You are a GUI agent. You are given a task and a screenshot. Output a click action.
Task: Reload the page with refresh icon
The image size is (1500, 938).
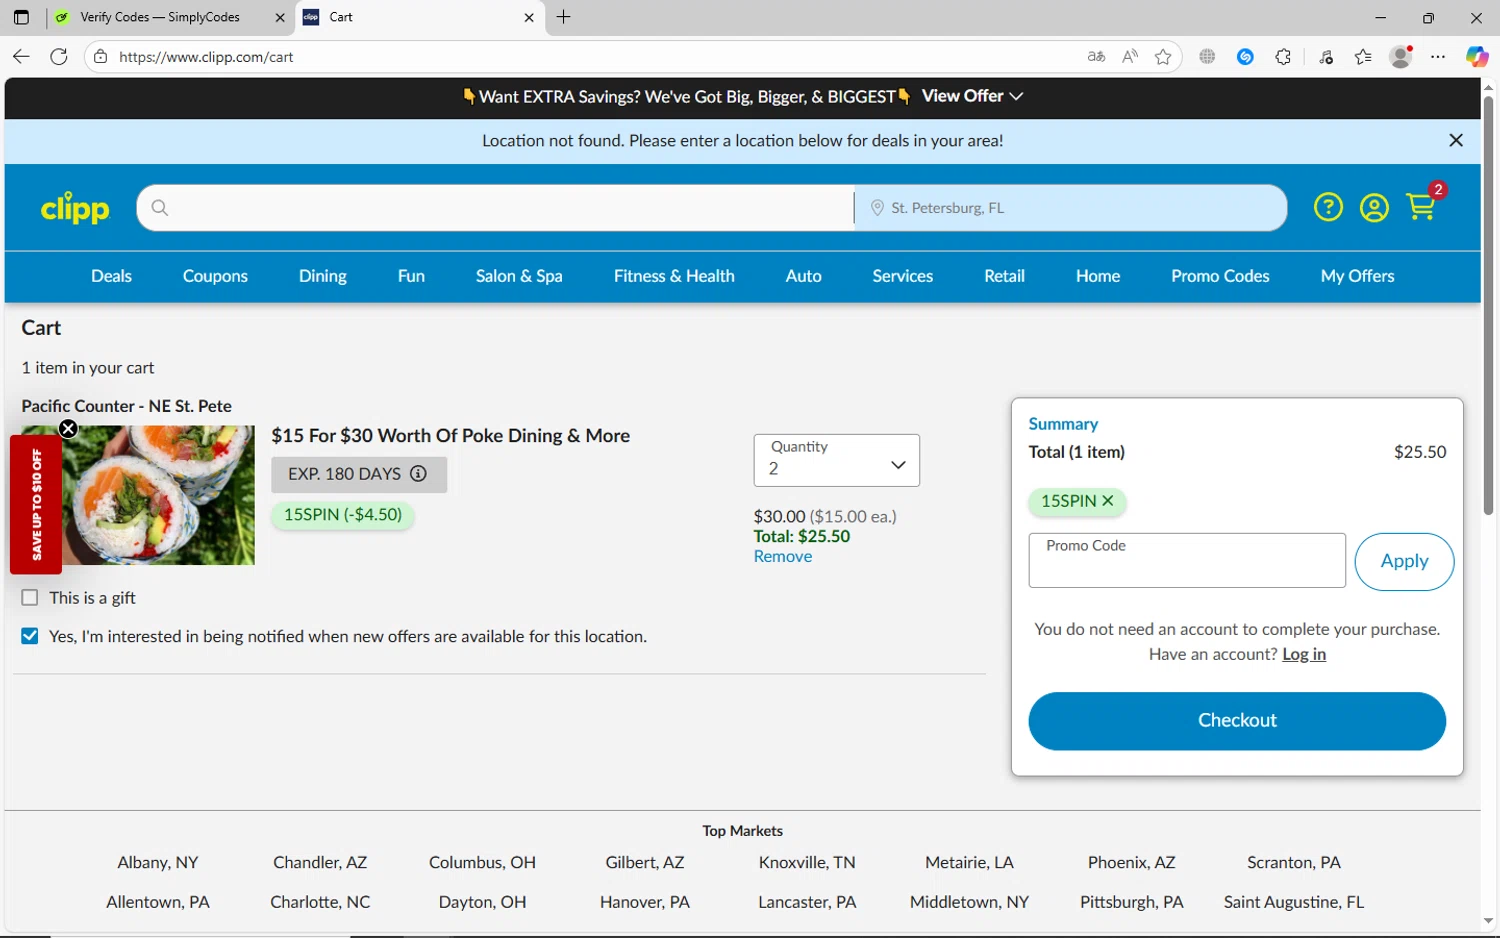point(59,57)
